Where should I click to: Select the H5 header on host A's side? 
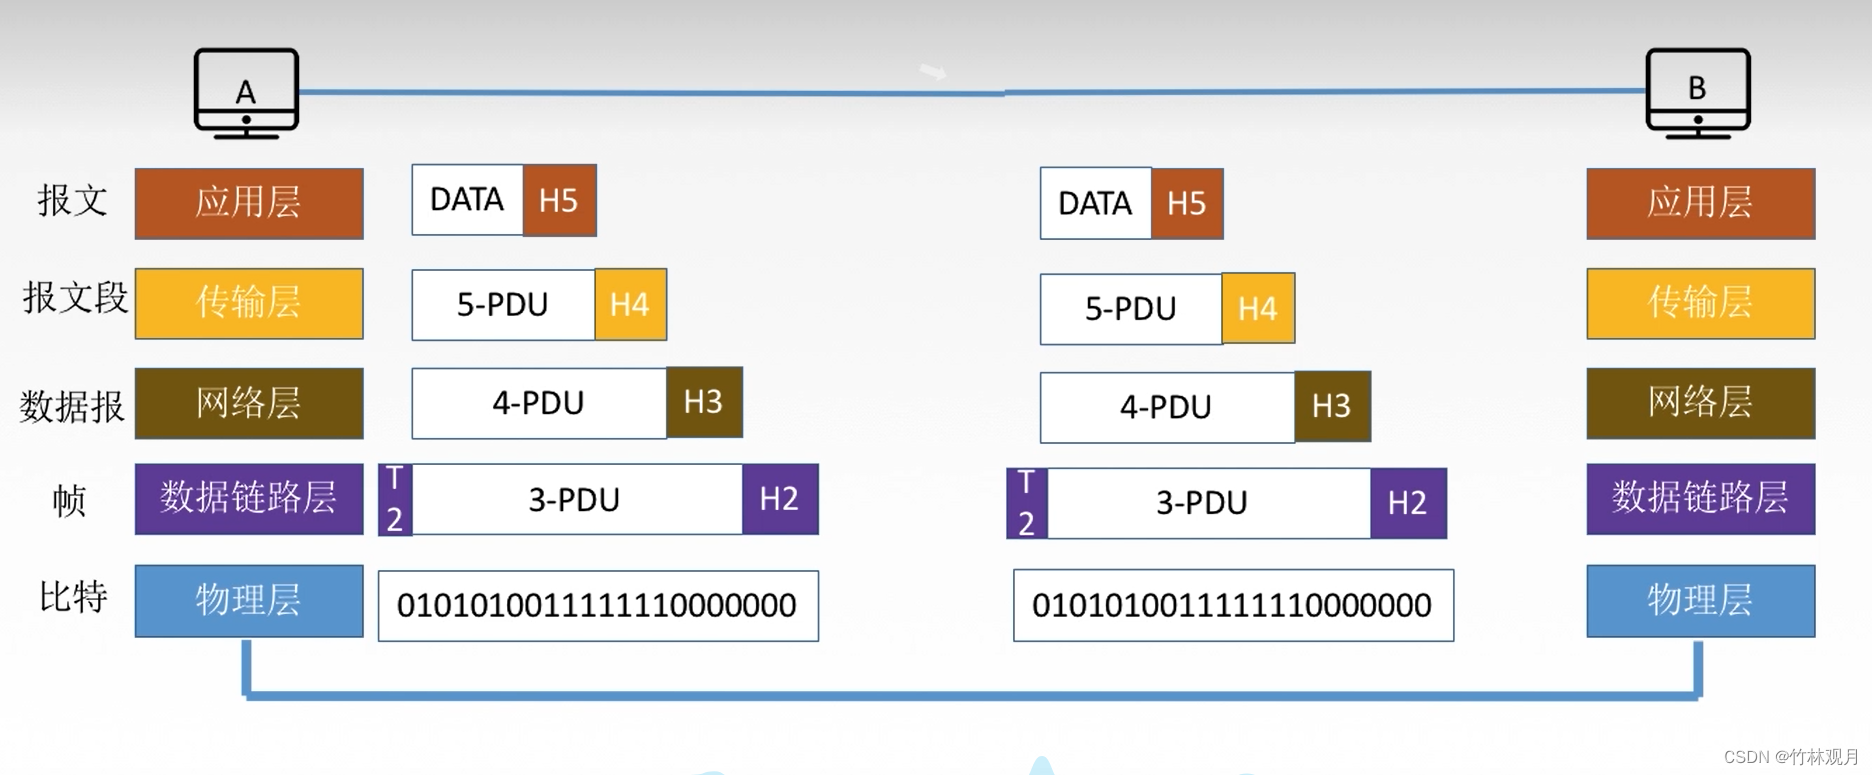[560, 201]
